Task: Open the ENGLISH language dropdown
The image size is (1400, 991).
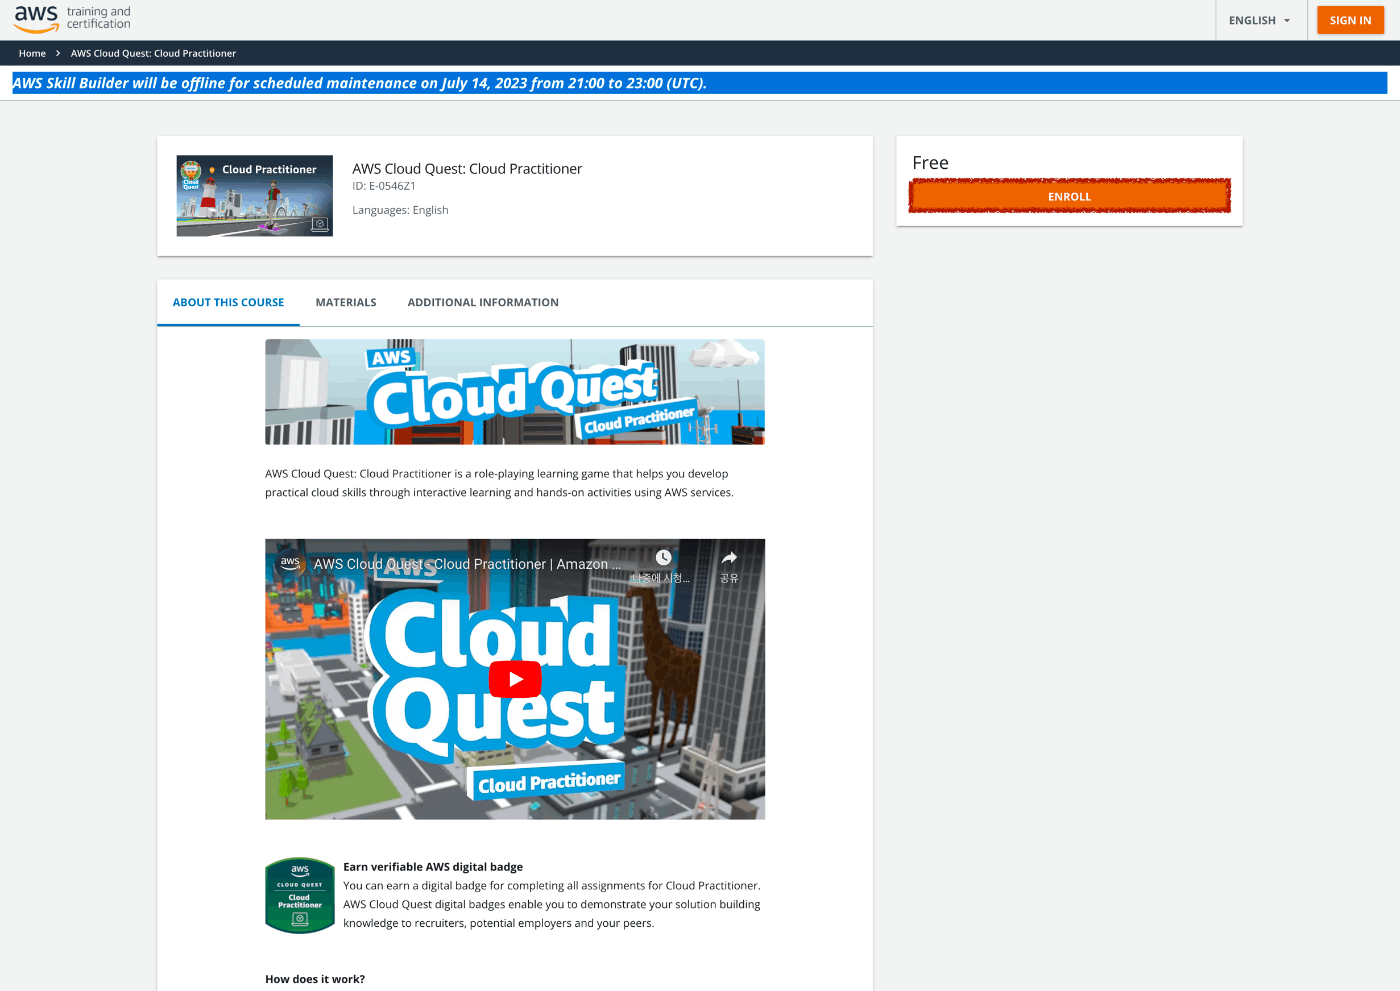Action: (x=1260, y=20)
